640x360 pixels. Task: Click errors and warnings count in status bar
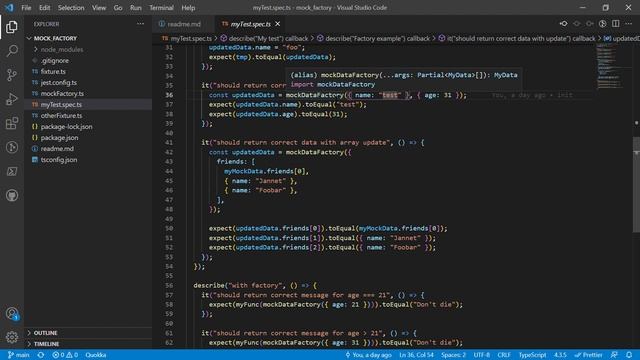coord(65,355)
